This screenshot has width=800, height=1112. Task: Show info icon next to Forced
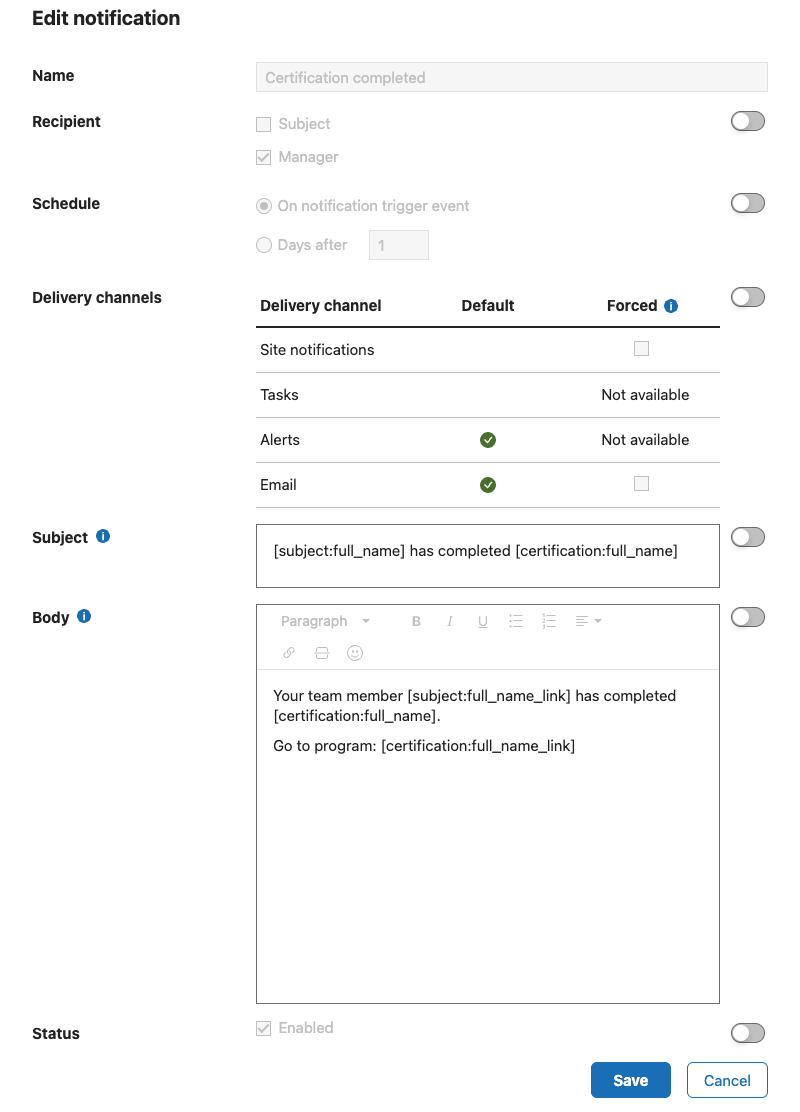click(671, 306)
